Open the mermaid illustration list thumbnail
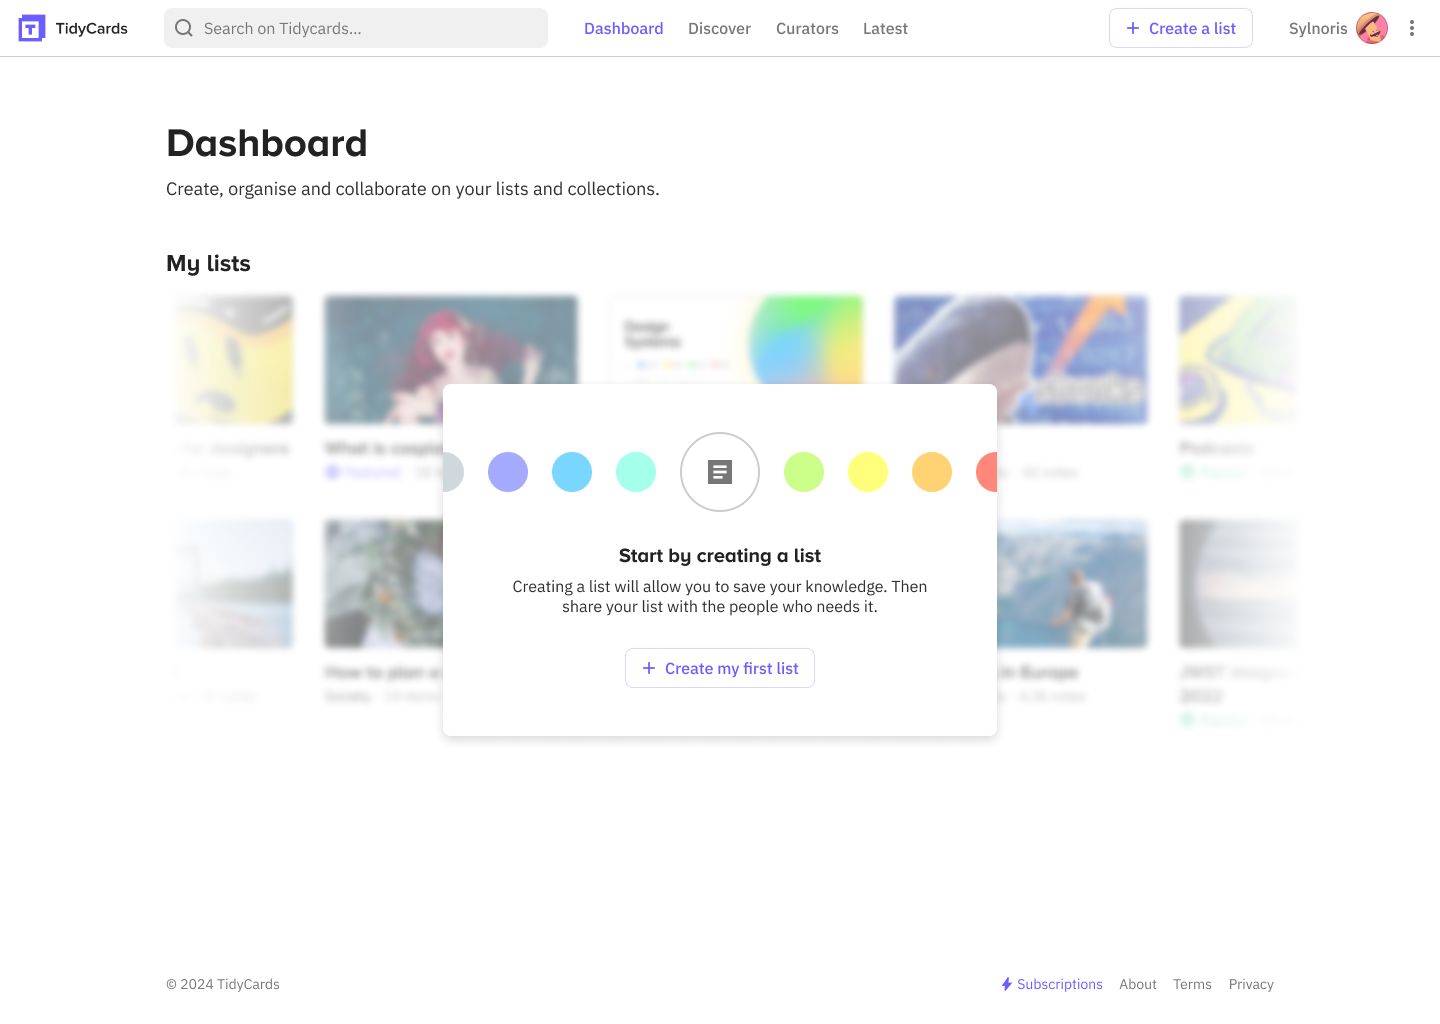 coord(451,340)
